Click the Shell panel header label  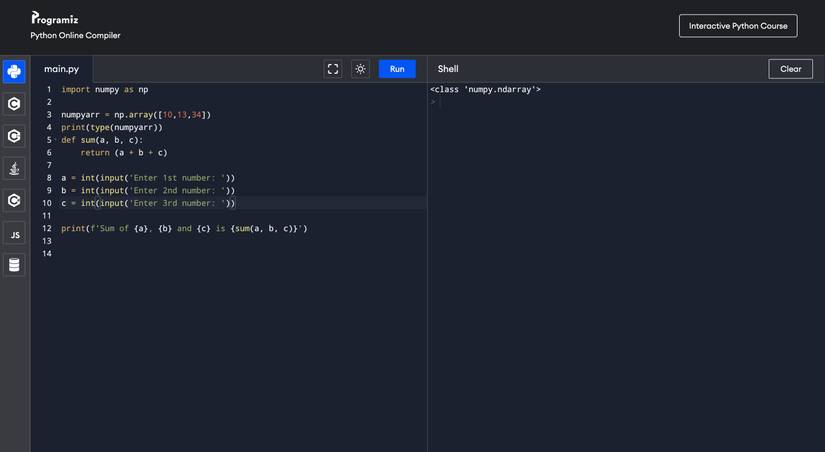coord(448,69)
